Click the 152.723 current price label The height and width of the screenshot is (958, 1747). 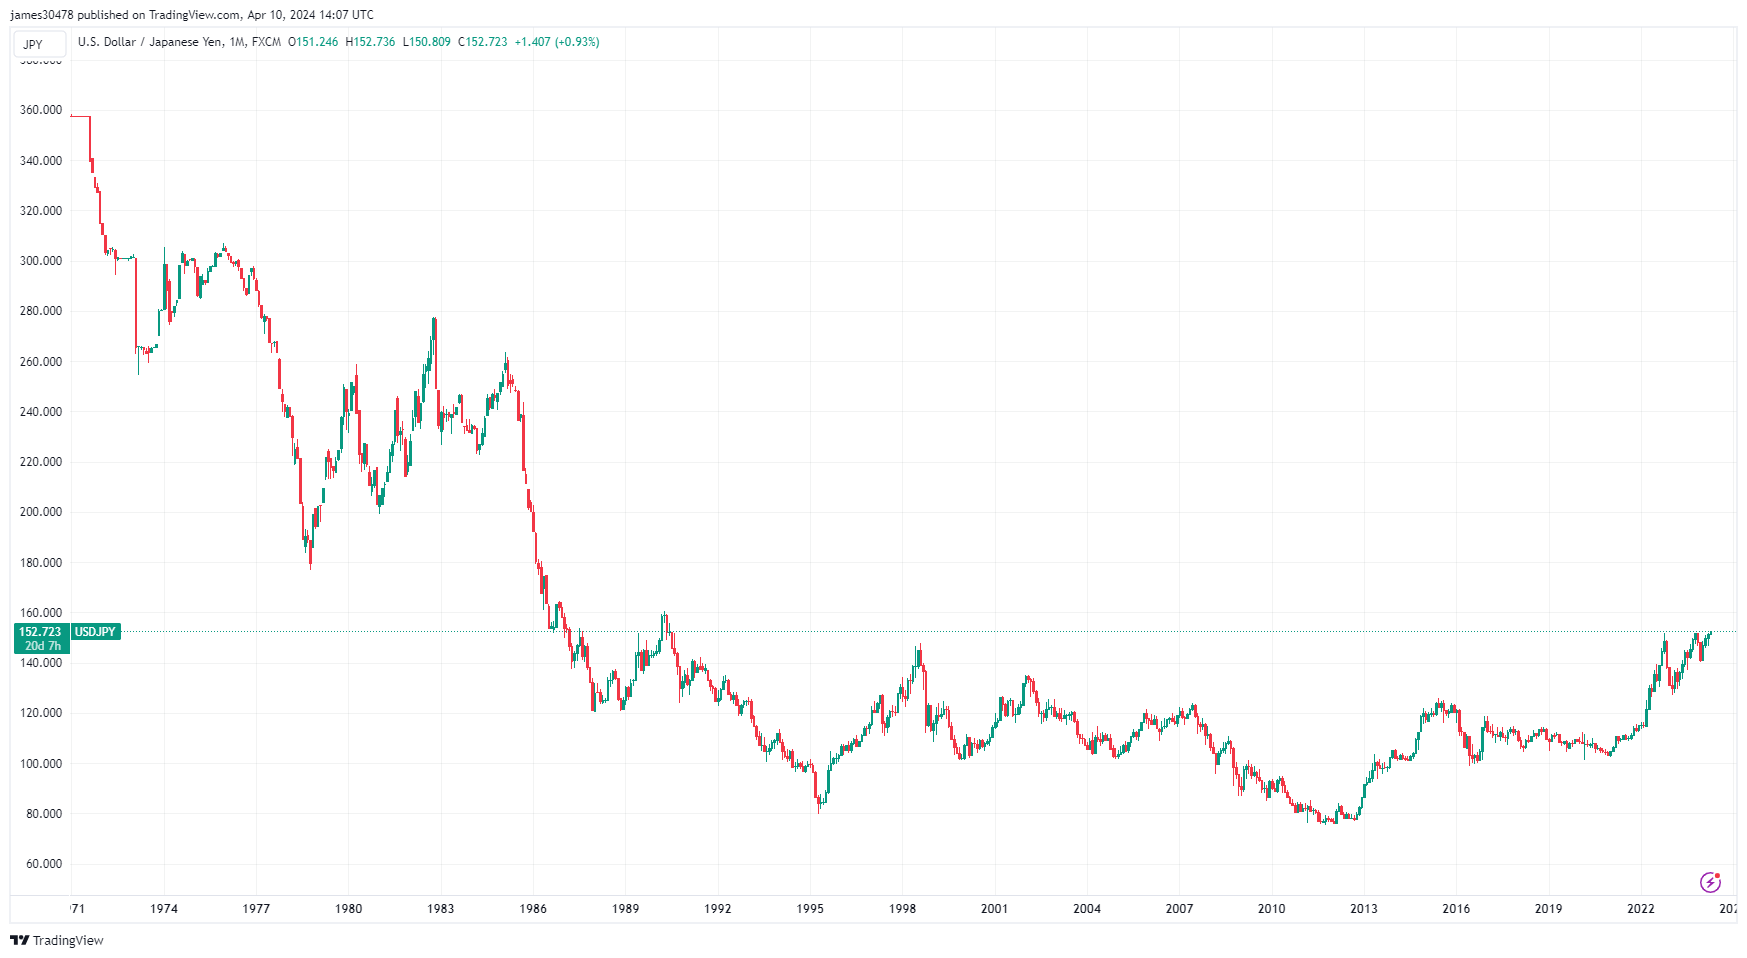(40, 632)
